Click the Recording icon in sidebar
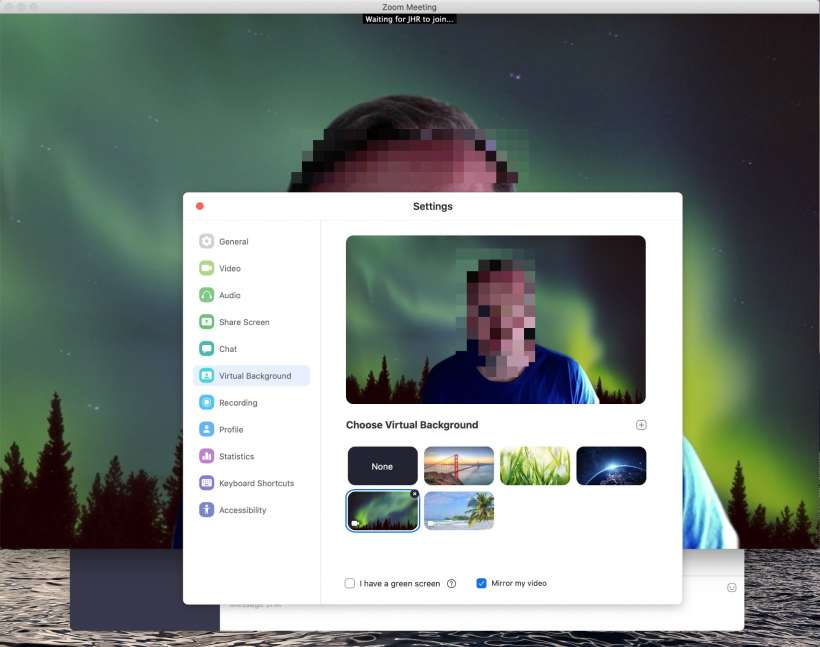Image resolution: width=820 pixels, height=647 pixels. 207,402
